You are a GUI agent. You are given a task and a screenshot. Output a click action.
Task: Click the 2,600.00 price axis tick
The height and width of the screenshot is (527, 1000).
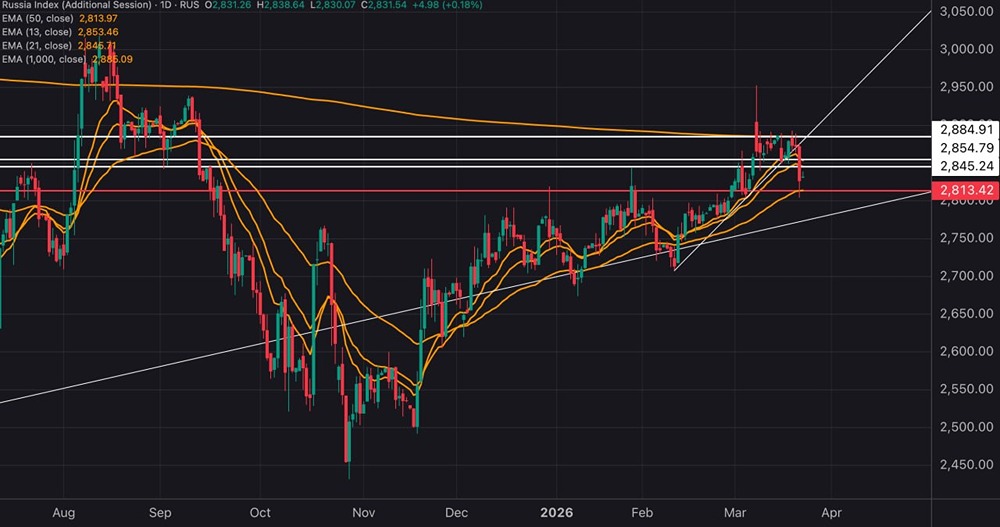tap(967, 351)
